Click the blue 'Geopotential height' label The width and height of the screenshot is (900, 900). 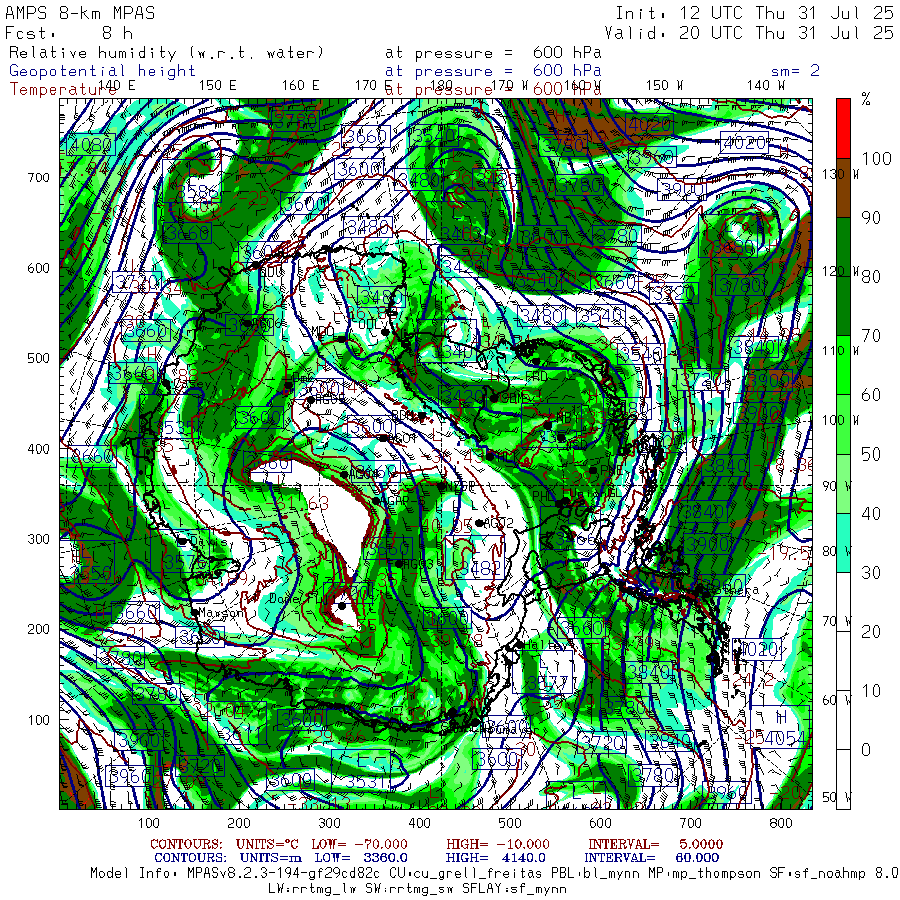tap(102, 71)
